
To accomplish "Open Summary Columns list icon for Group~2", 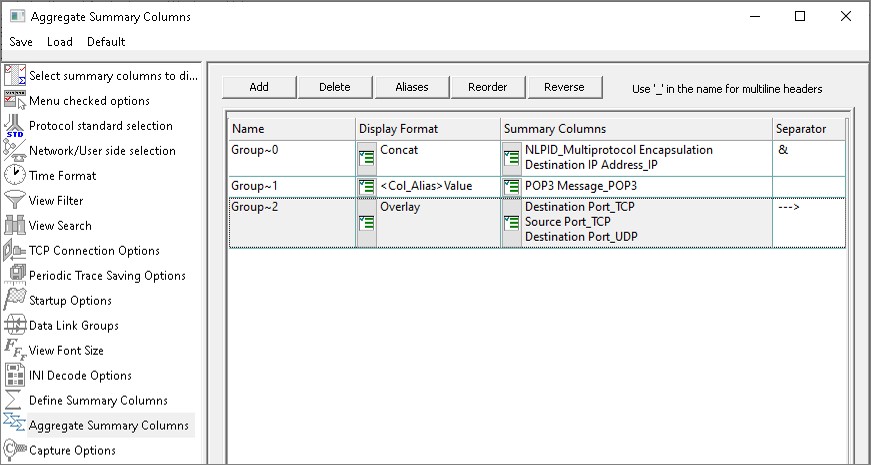I will point(512,223).
